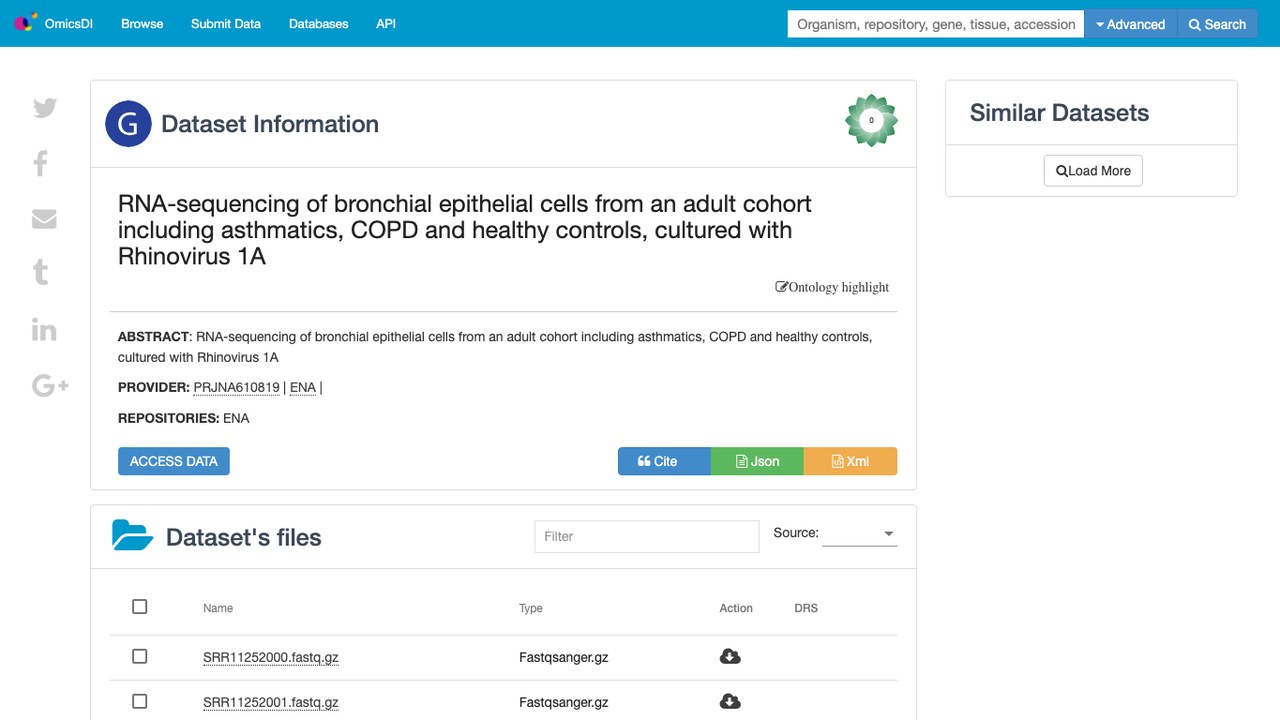Image resolution: width=1280 pixels, height=720 pixels.
Task: Open the Source dropdown
Action: (x=859, y=534)
